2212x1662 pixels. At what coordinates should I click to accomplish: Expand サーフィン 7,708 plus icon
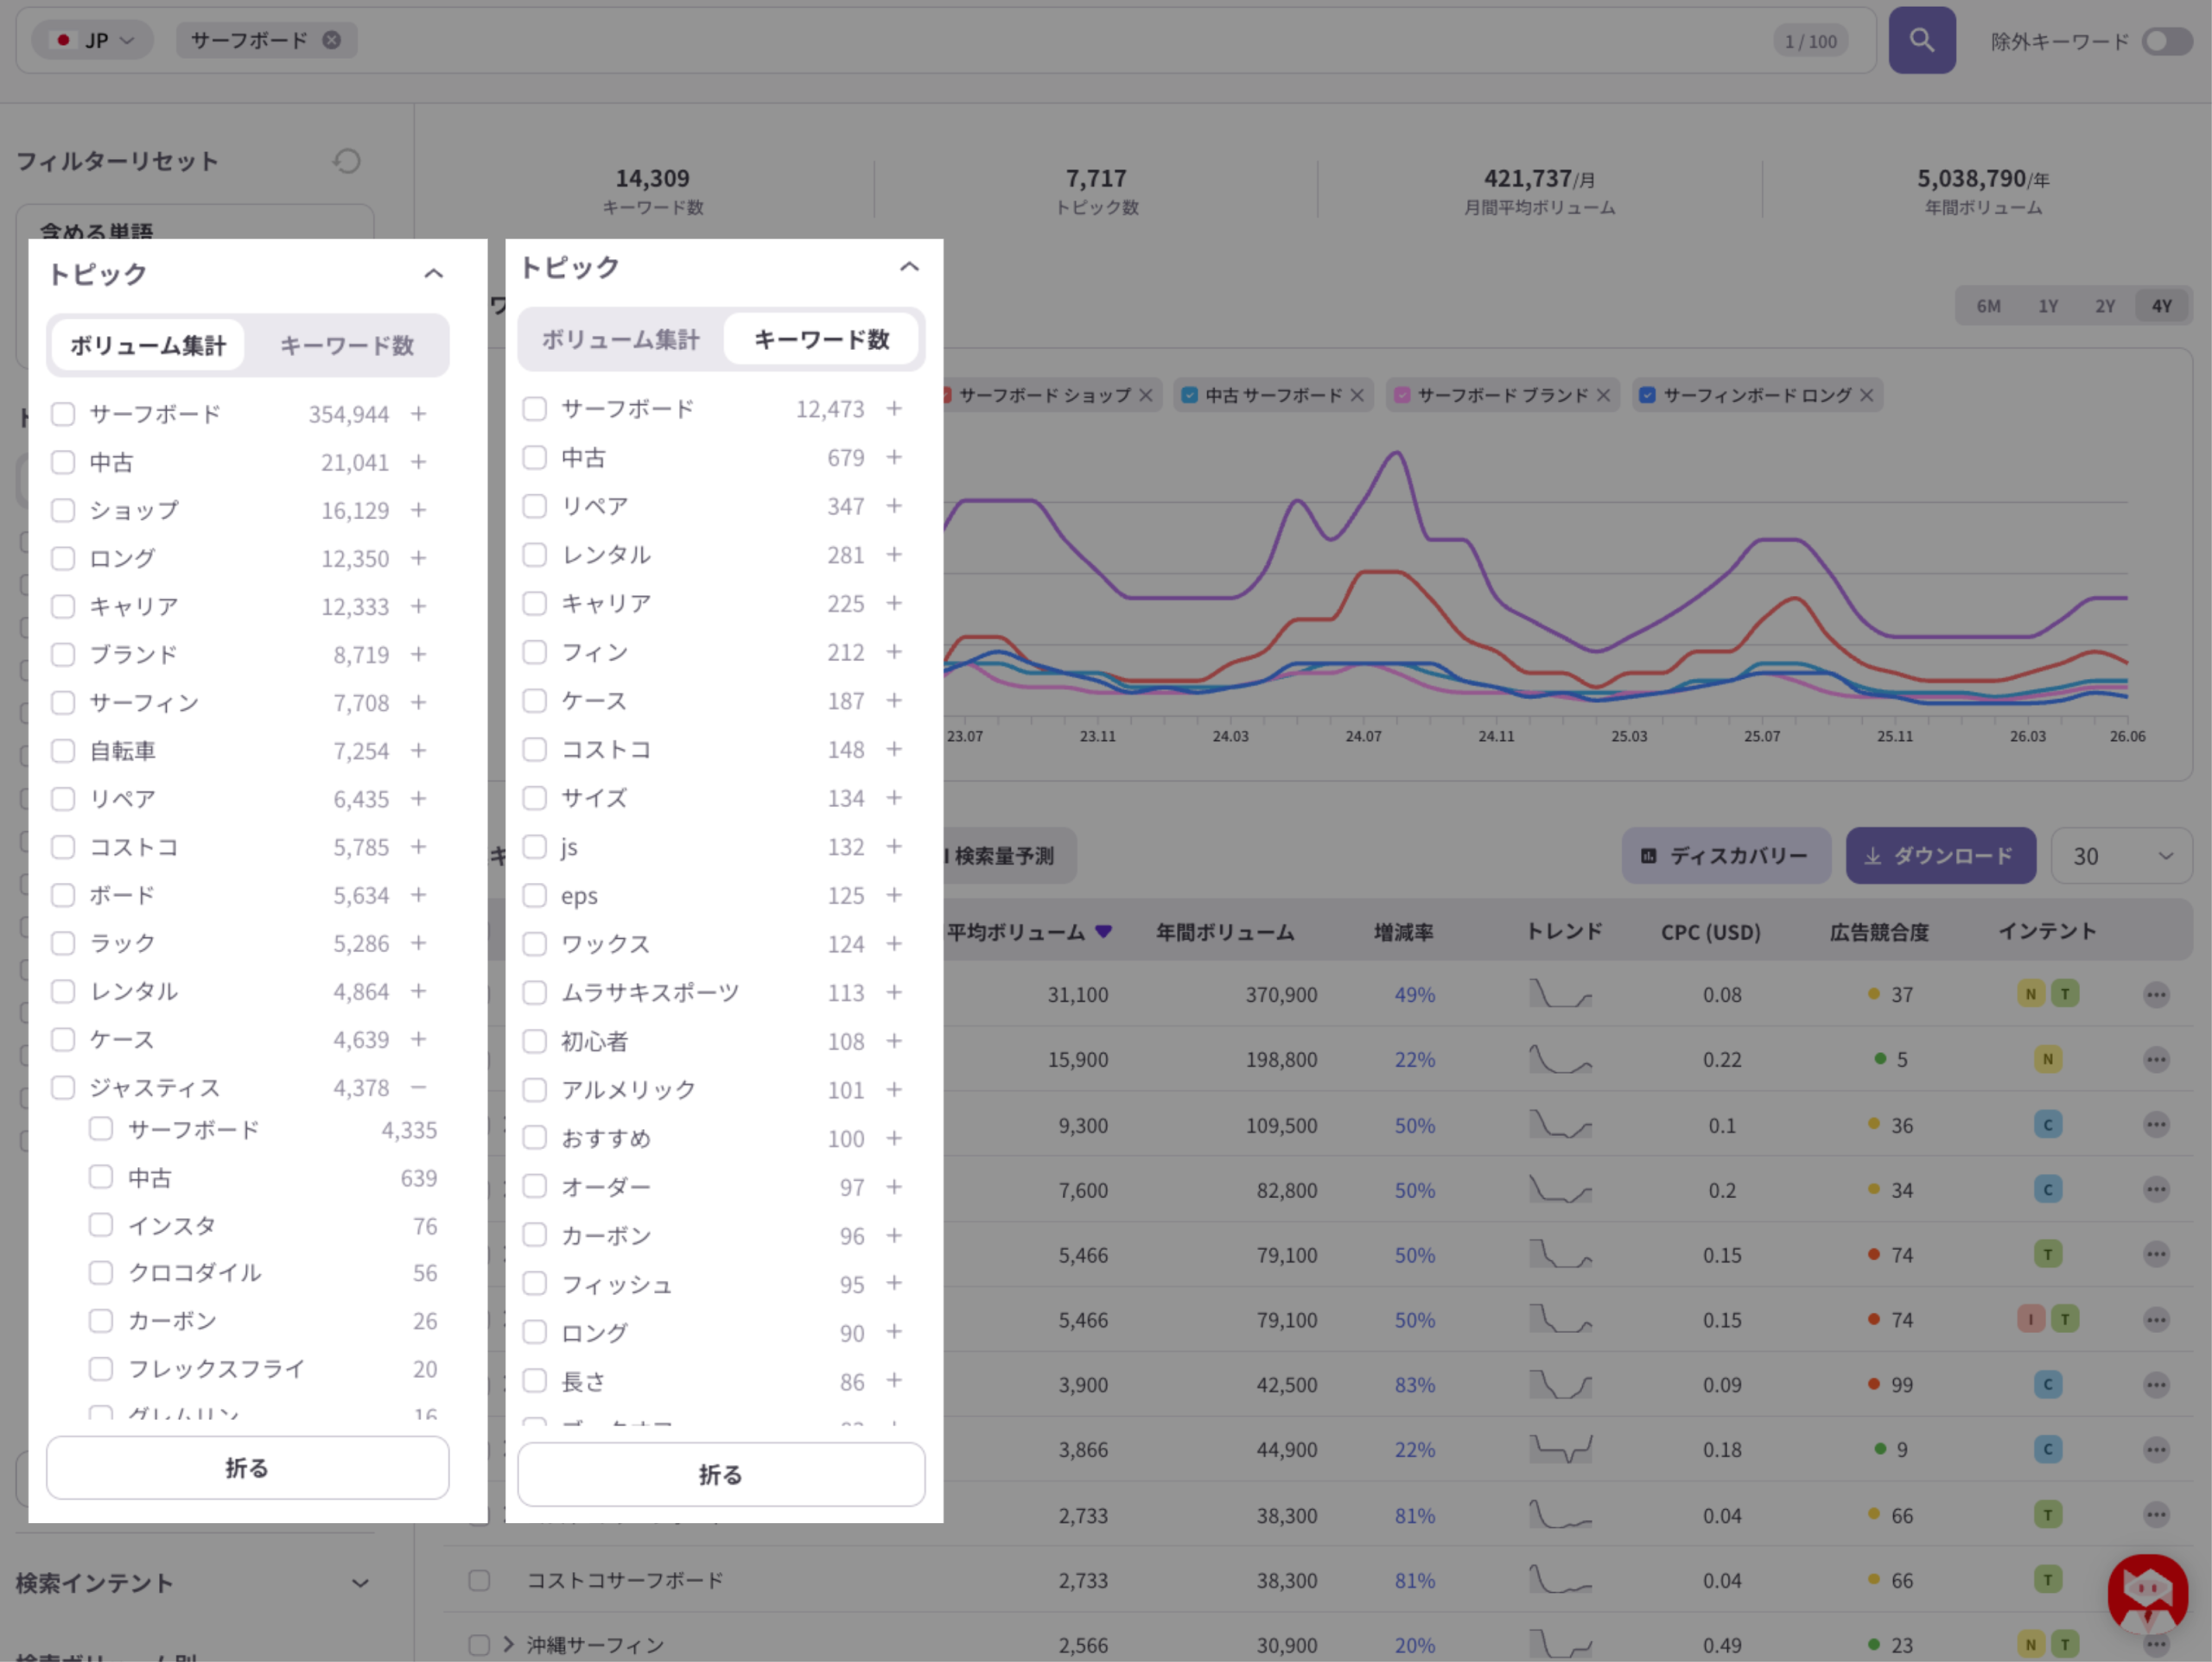click(x=419, y=703)
